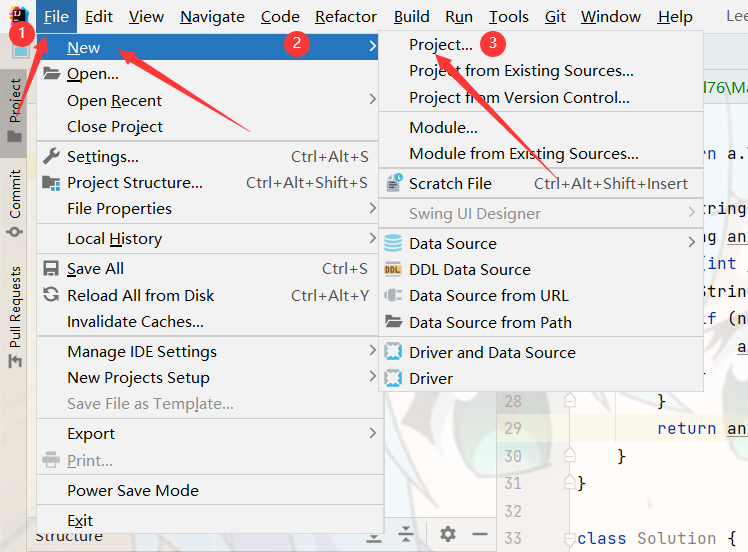Click the Project Structure icon

pos(51,183)
